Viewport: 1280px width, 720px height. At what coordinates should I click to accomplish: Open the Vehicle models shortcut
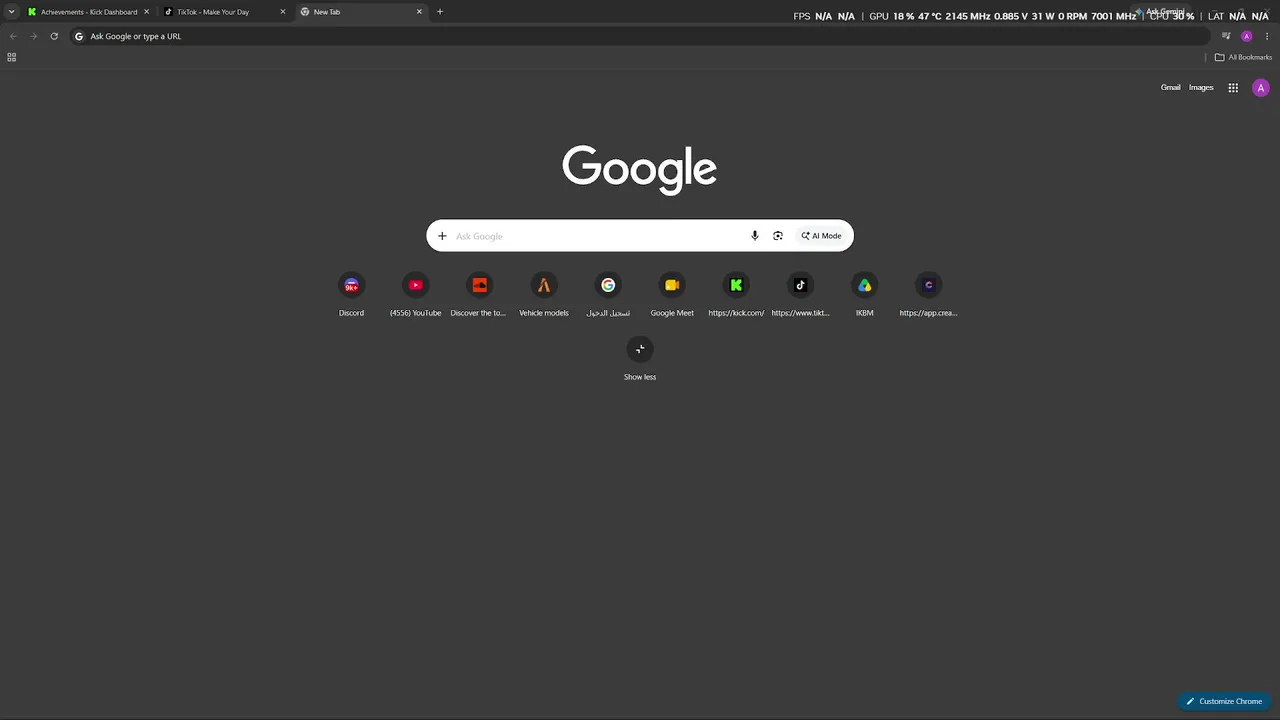[x=543, y=296]
